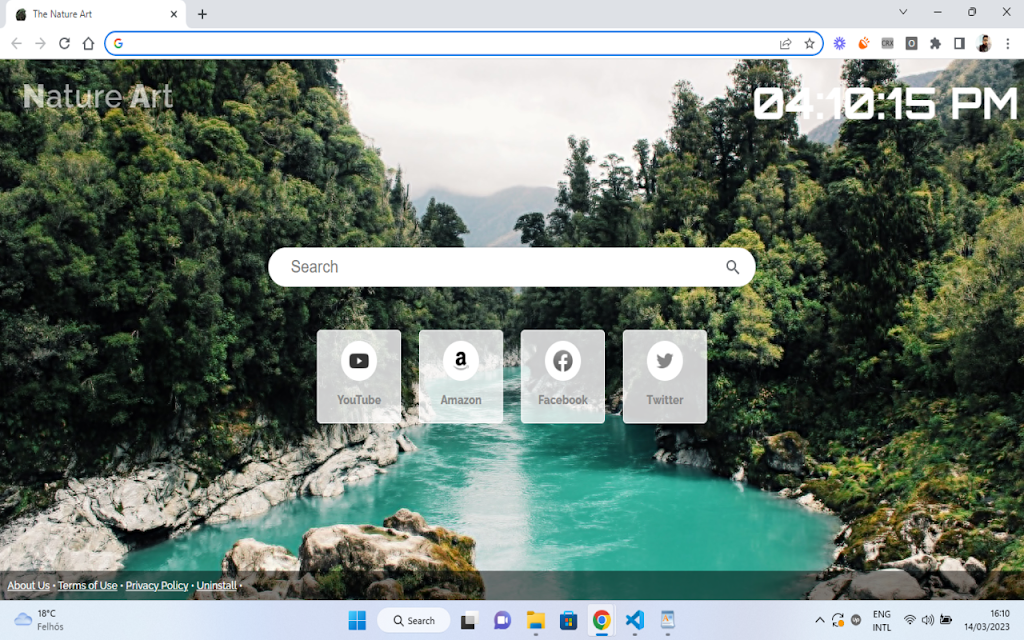1024x640 pixels.
Task: Open Visual Studio Code from taskbar
Action: 634,620
